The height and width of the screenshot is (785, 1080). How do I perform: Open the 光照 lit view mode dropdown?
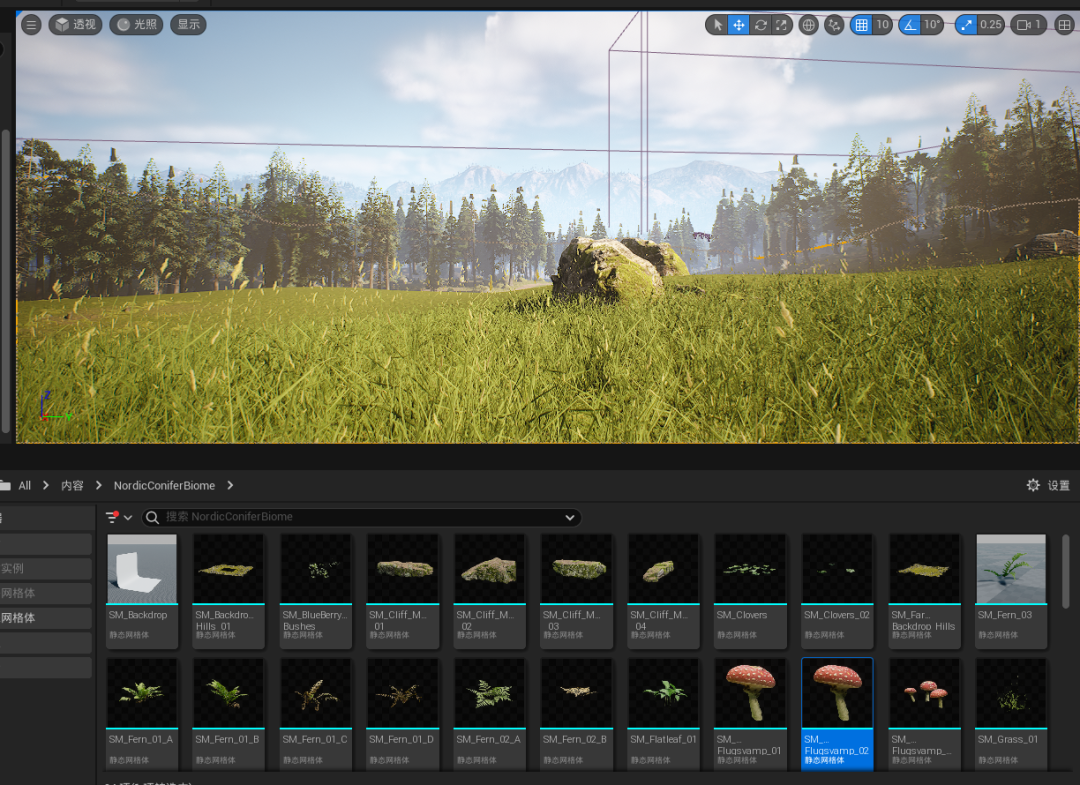pyautogui.click(x=136, y=25)
